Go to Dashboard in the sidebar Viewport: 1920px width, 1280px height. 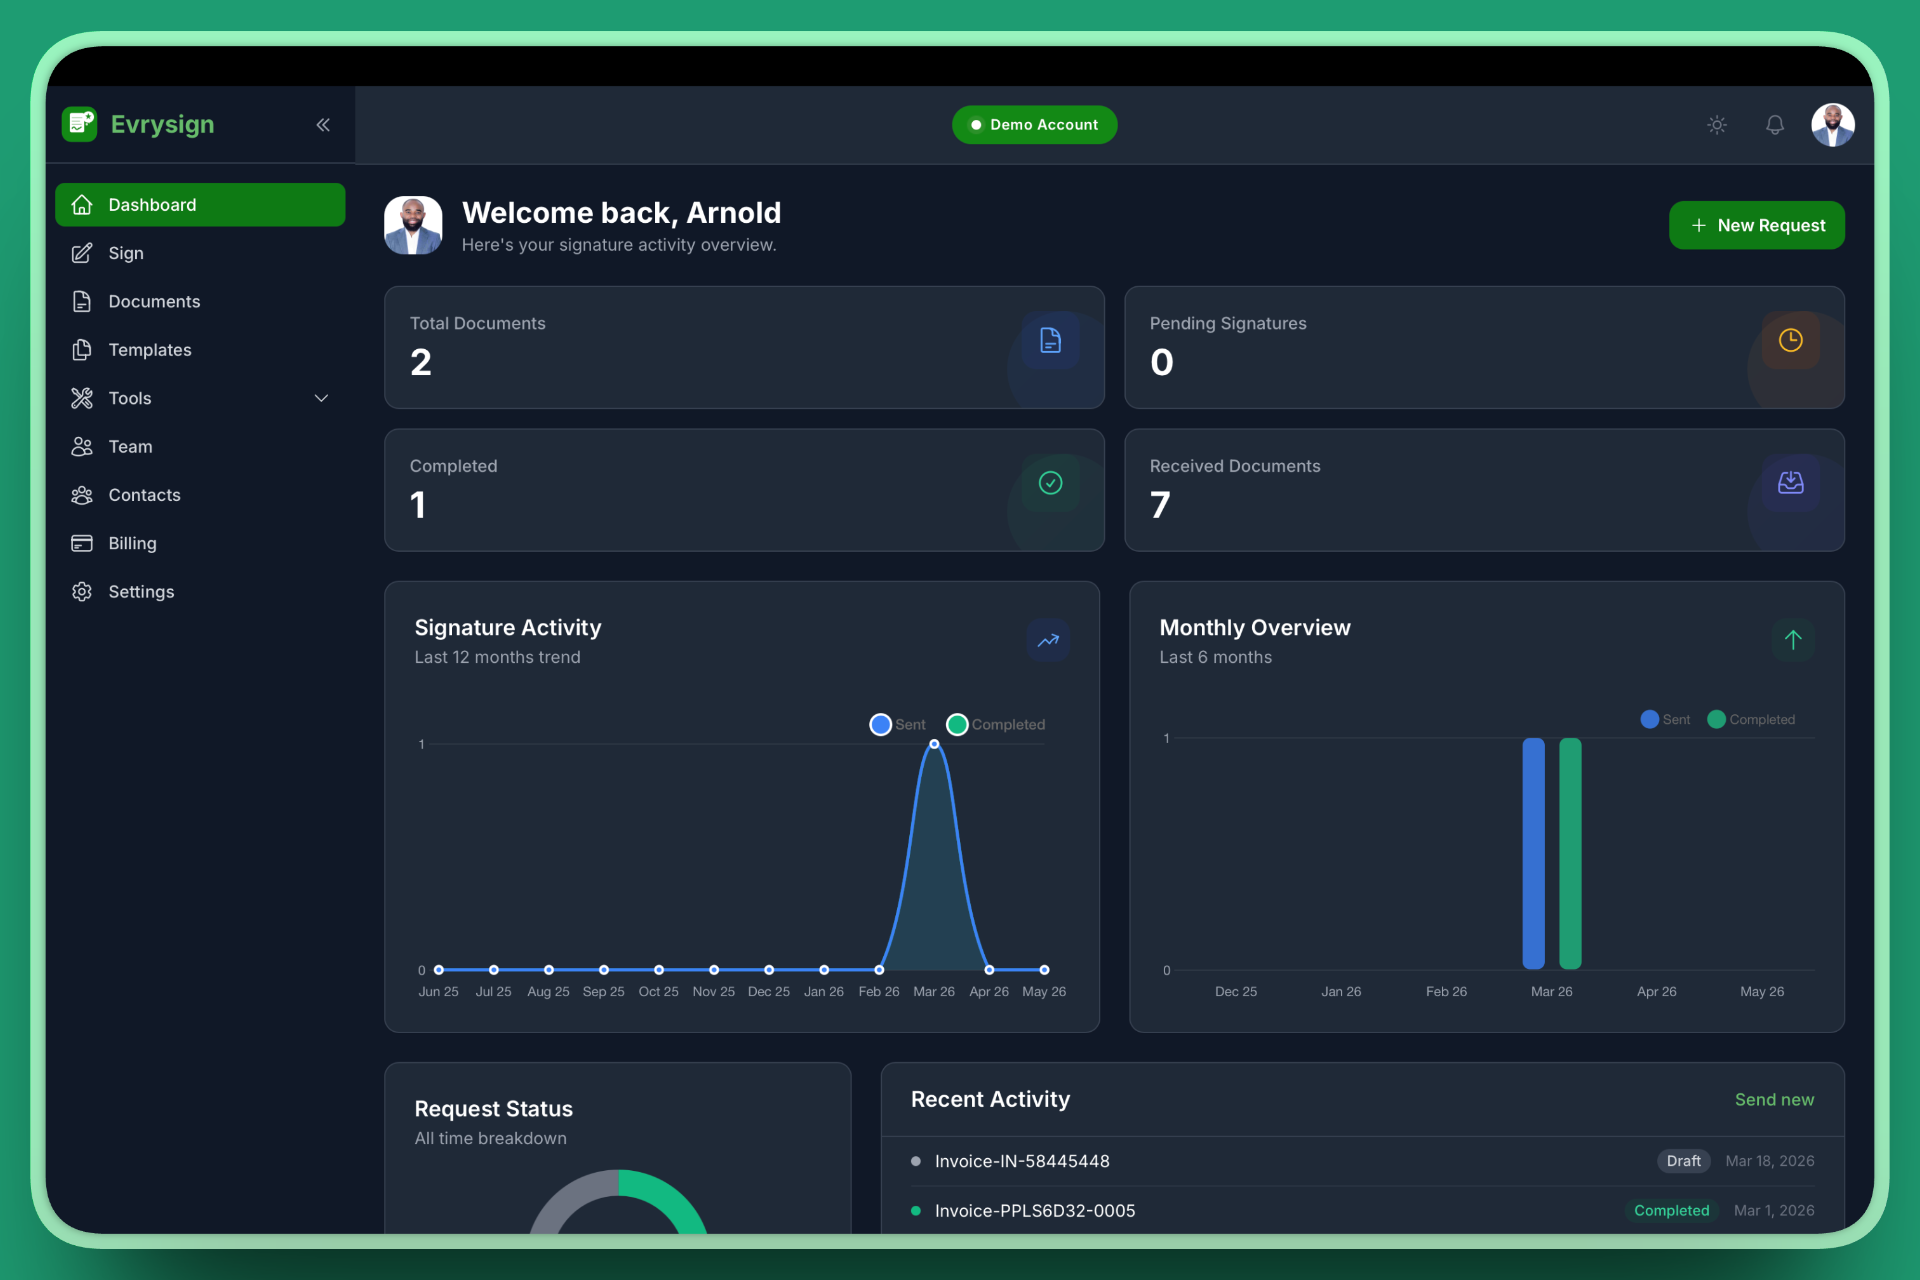[x=200, y=205]
